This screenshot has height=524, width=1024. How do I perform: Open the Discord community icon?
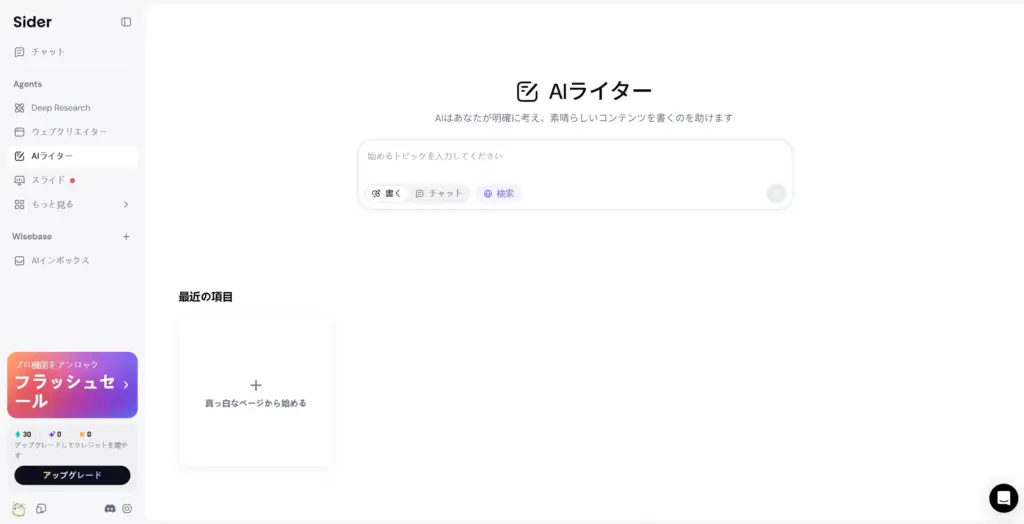110,508
